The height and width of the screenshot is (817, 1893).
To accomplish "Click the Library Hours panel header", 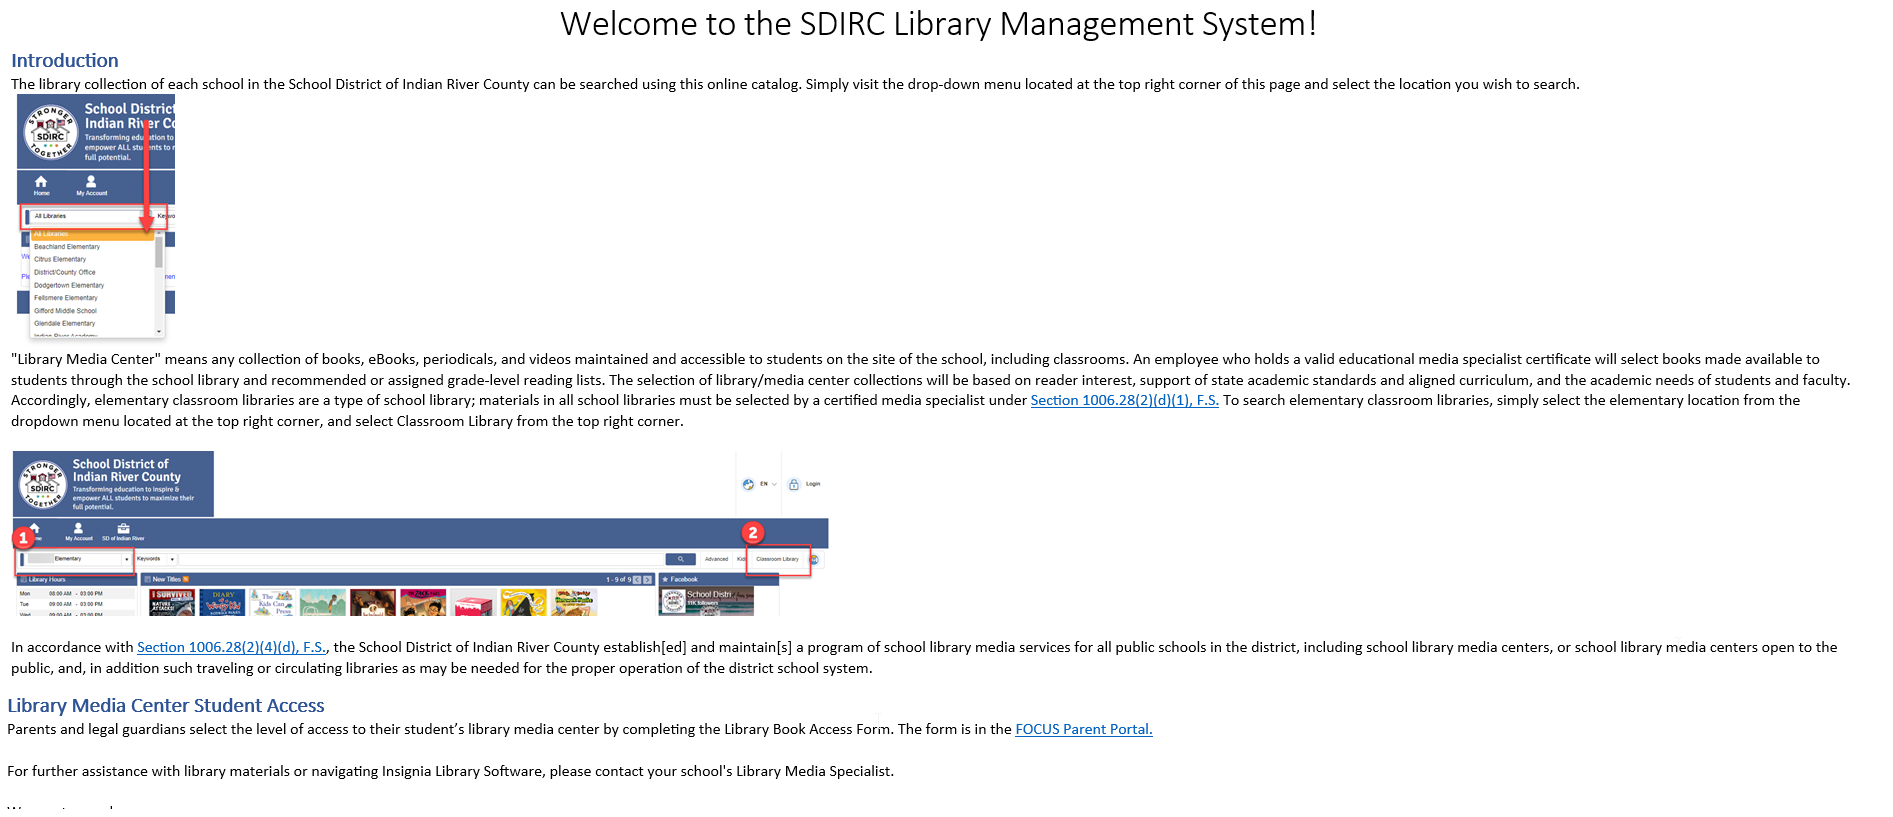I will 76,579.
